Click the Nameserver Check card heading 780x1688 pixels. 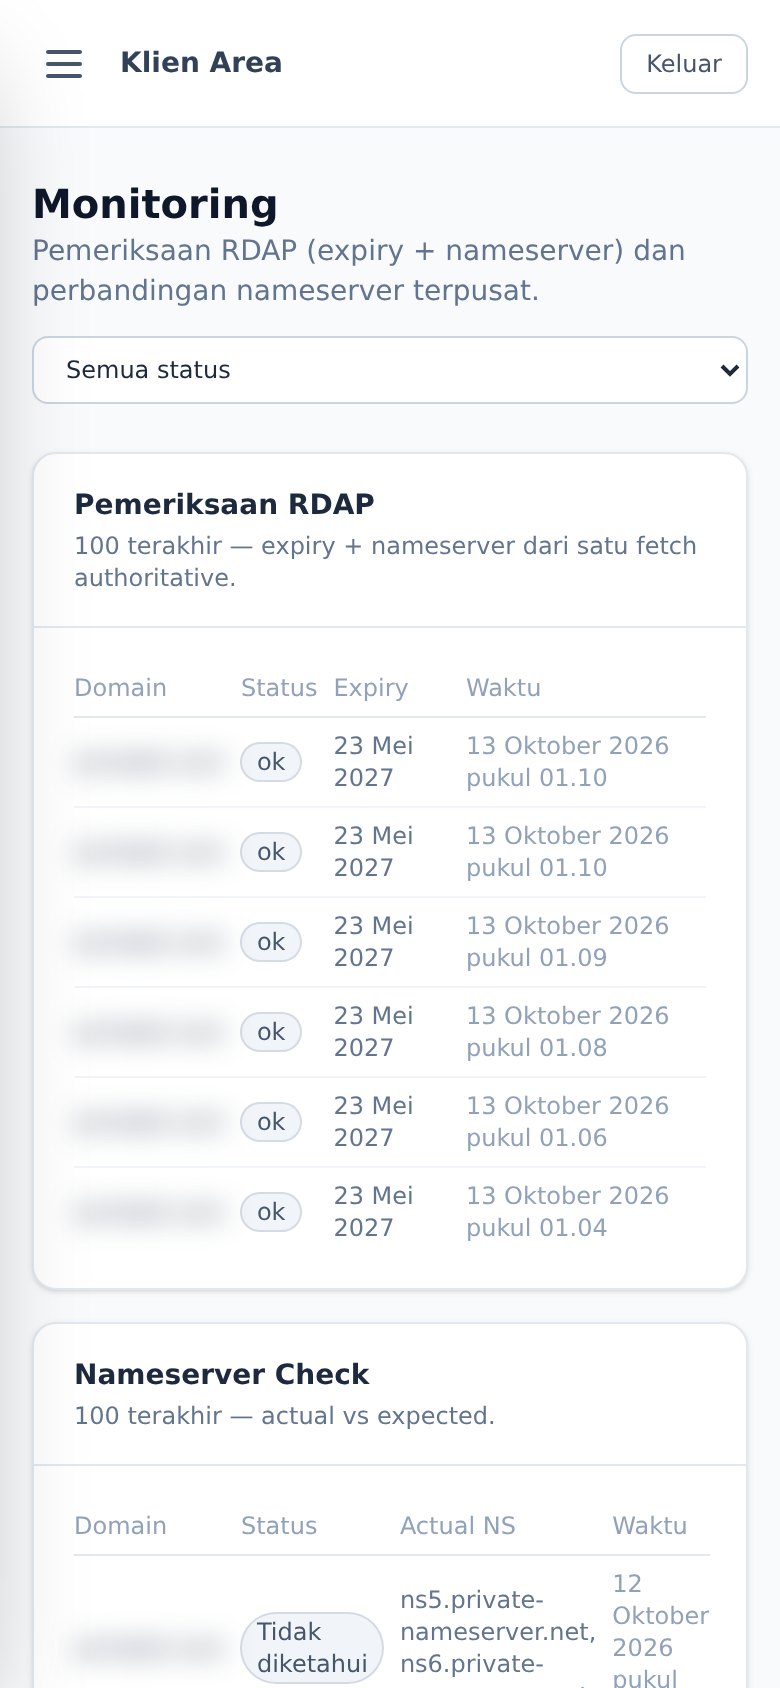(222, 1374)
